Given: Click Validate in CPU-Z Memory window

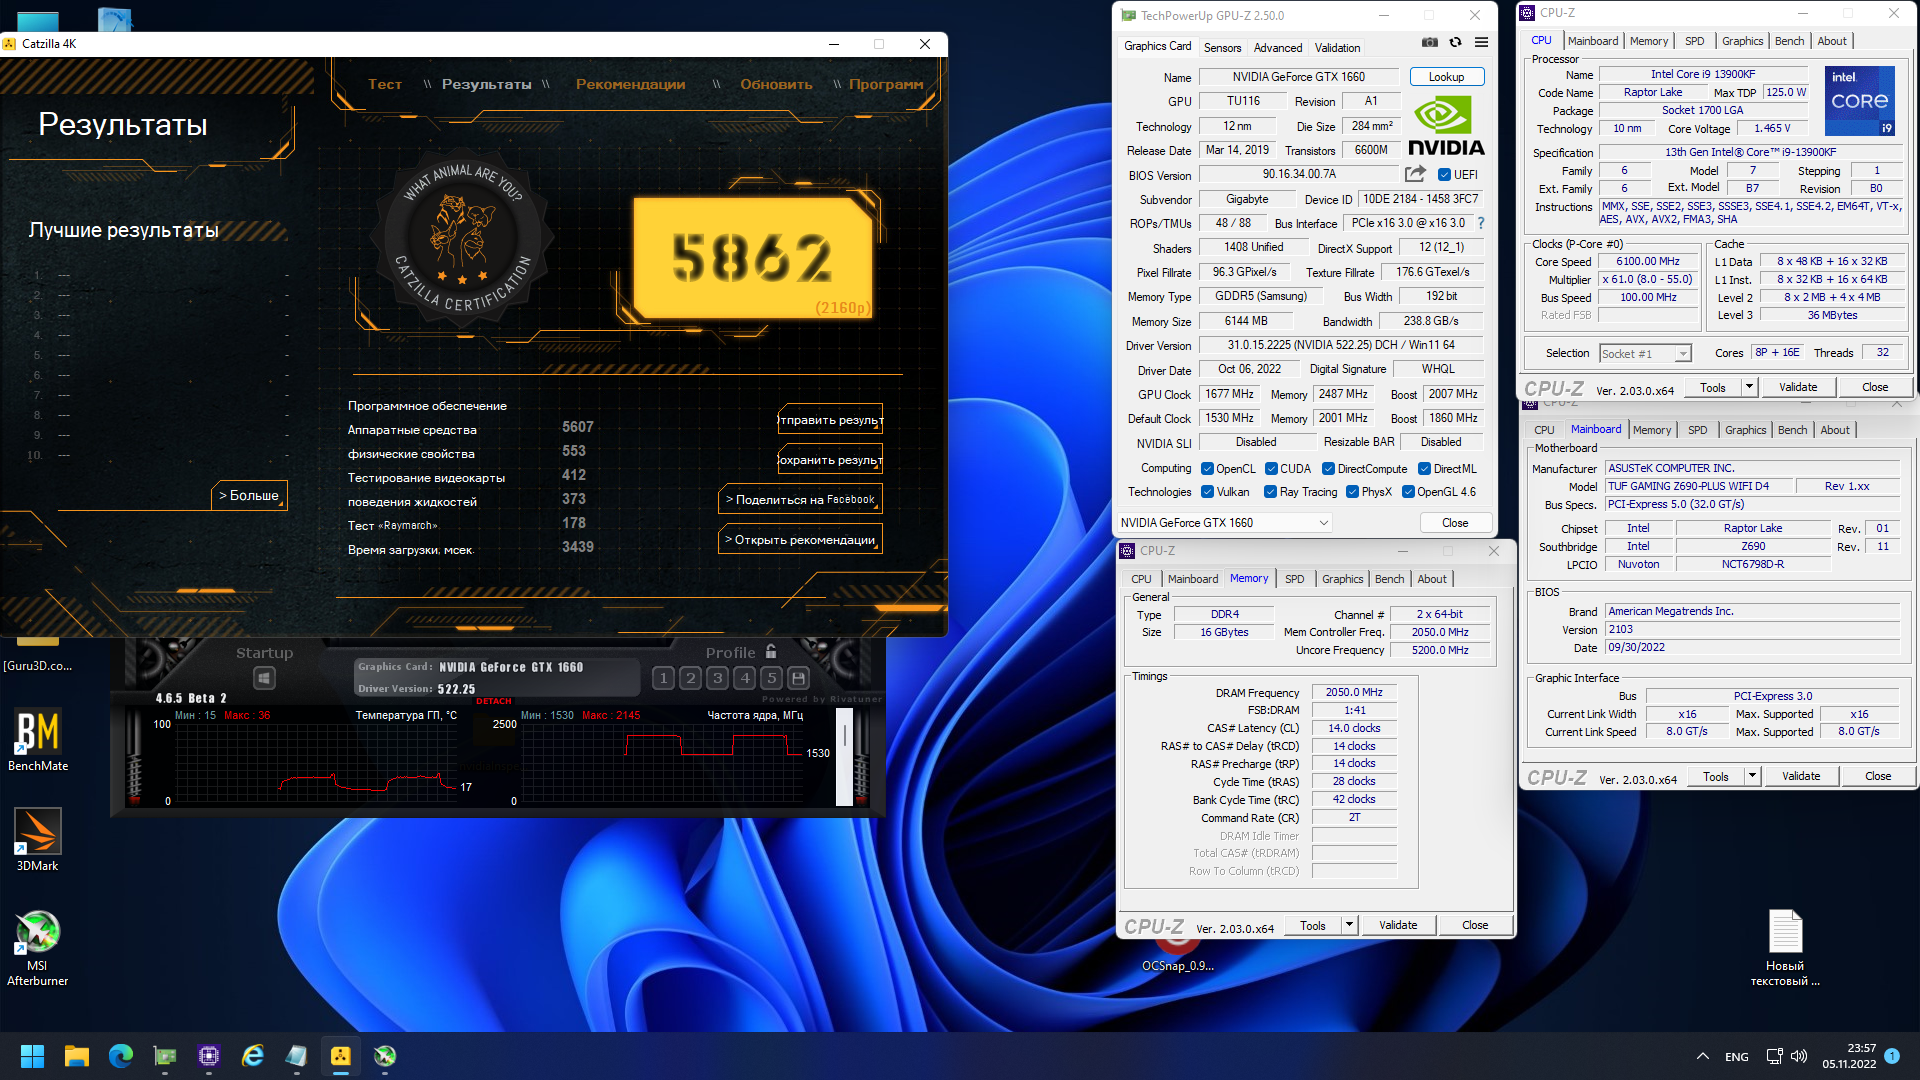Looking at the screenshot, I should [x=1398, y=925].
